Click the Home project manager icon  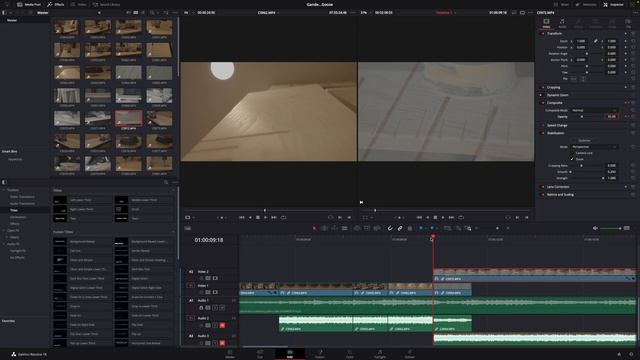click(x=619, y=354)
